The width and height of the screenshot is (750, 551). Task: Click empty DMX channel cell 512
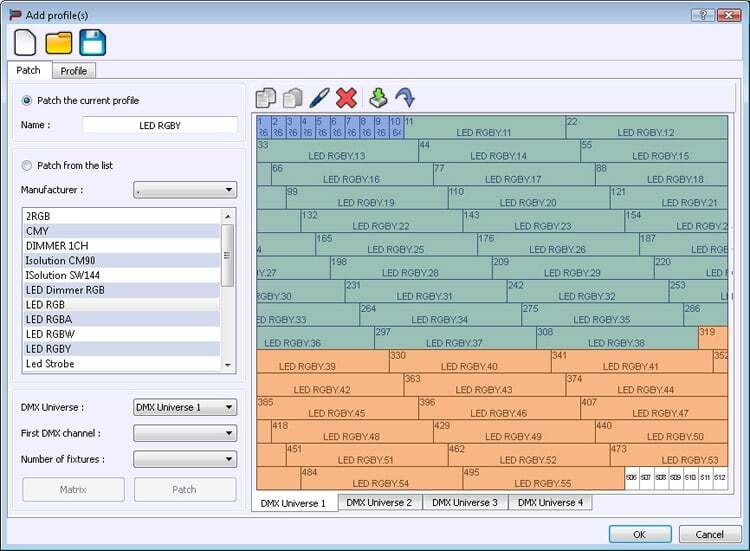(x=720, y=479)
